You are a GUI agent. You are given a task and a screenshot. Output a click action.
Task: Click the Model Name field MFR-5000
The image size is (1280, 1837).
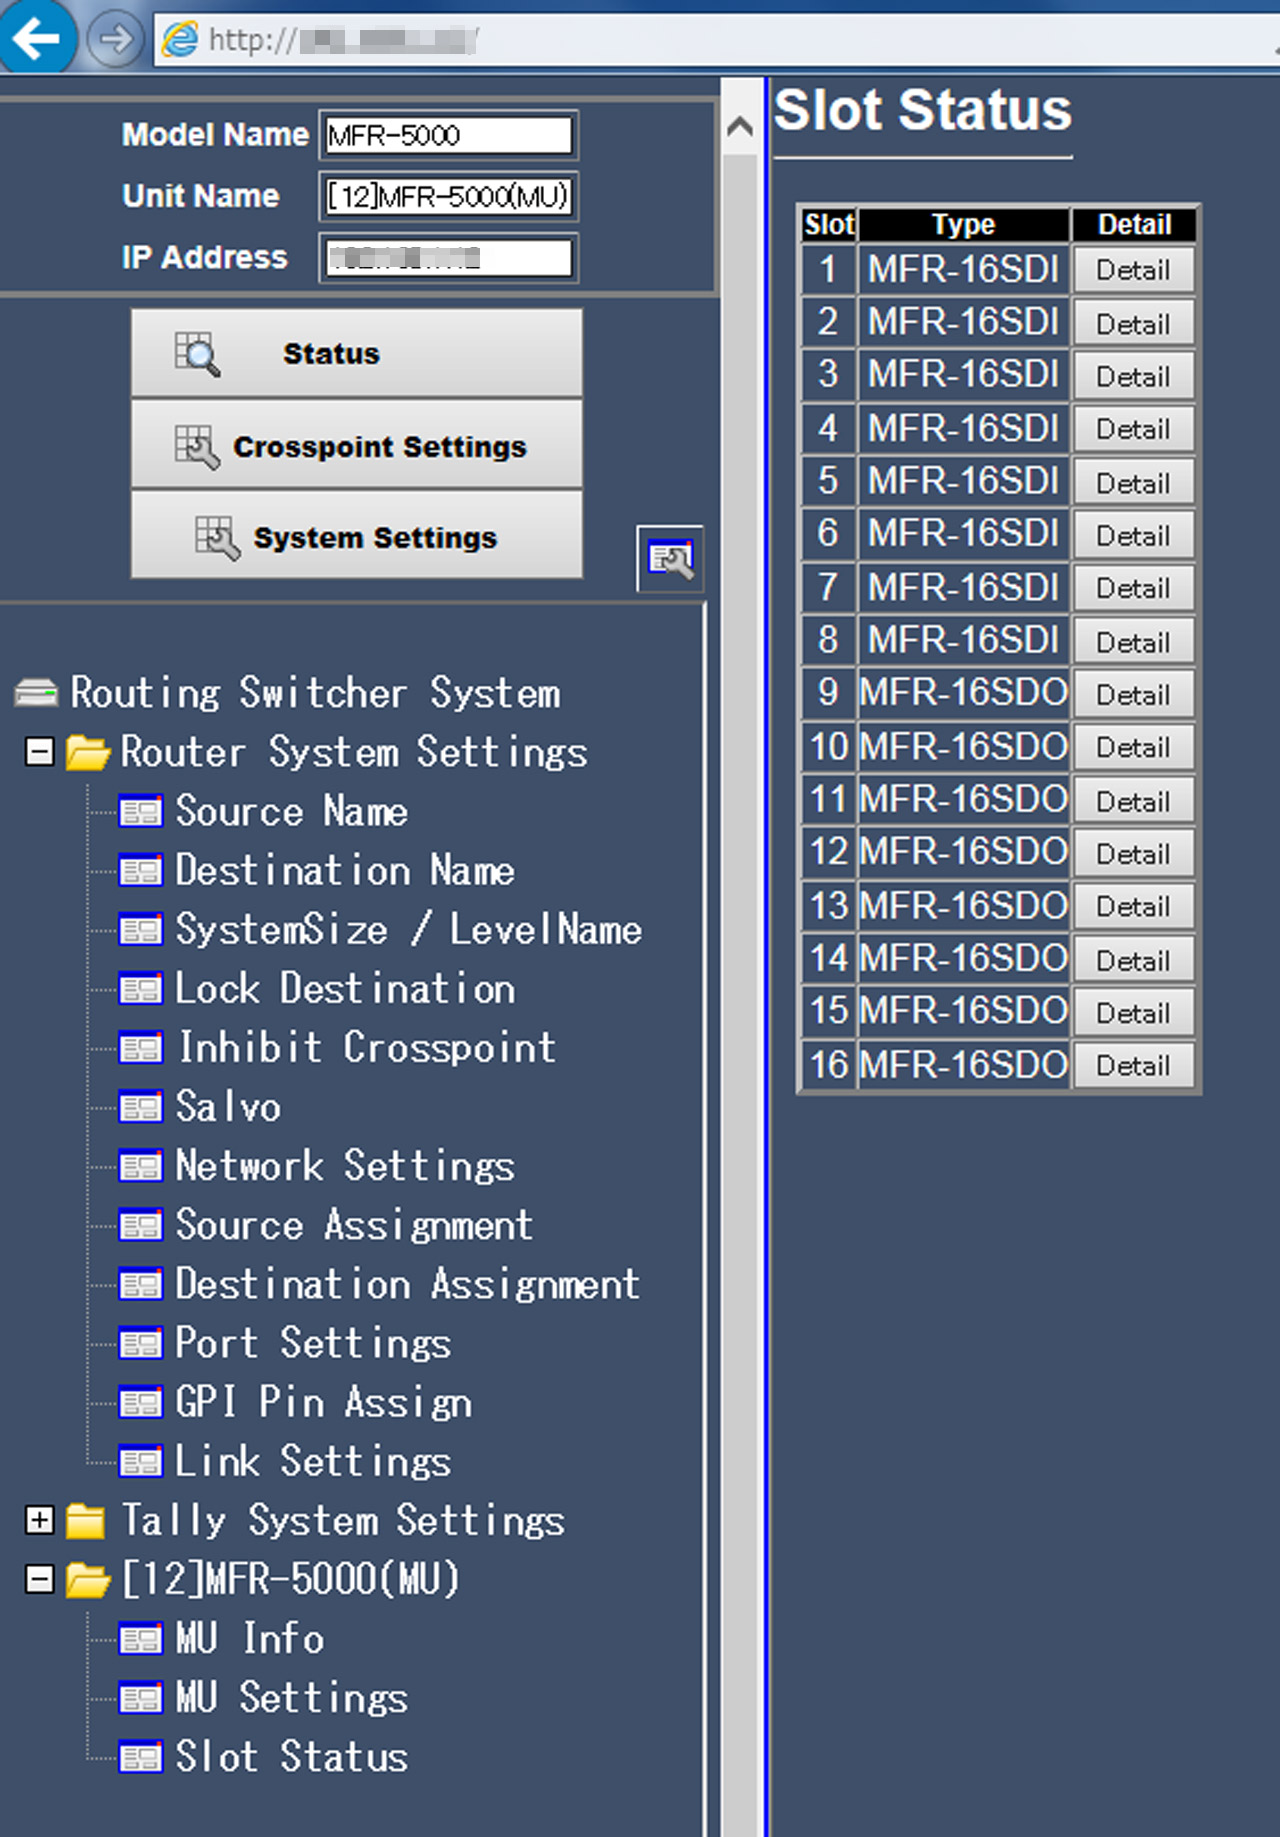[x=448, y=135]
